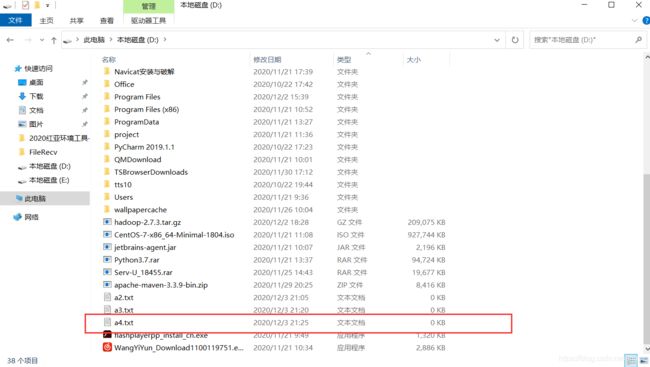Viewport: 650px width, 367px height.
Task: Select the CentOS-7-x86_64-Minimal-1804.iso file icon
Action: click(107, 234)
